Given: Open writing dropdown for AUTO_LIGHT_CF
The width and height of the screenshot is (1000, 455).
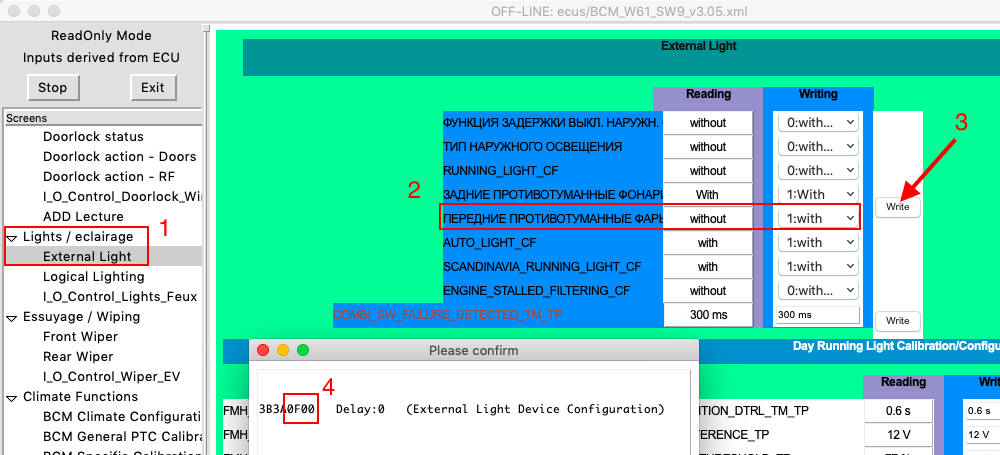Looking at the screenshot, I should click(818, 242).
